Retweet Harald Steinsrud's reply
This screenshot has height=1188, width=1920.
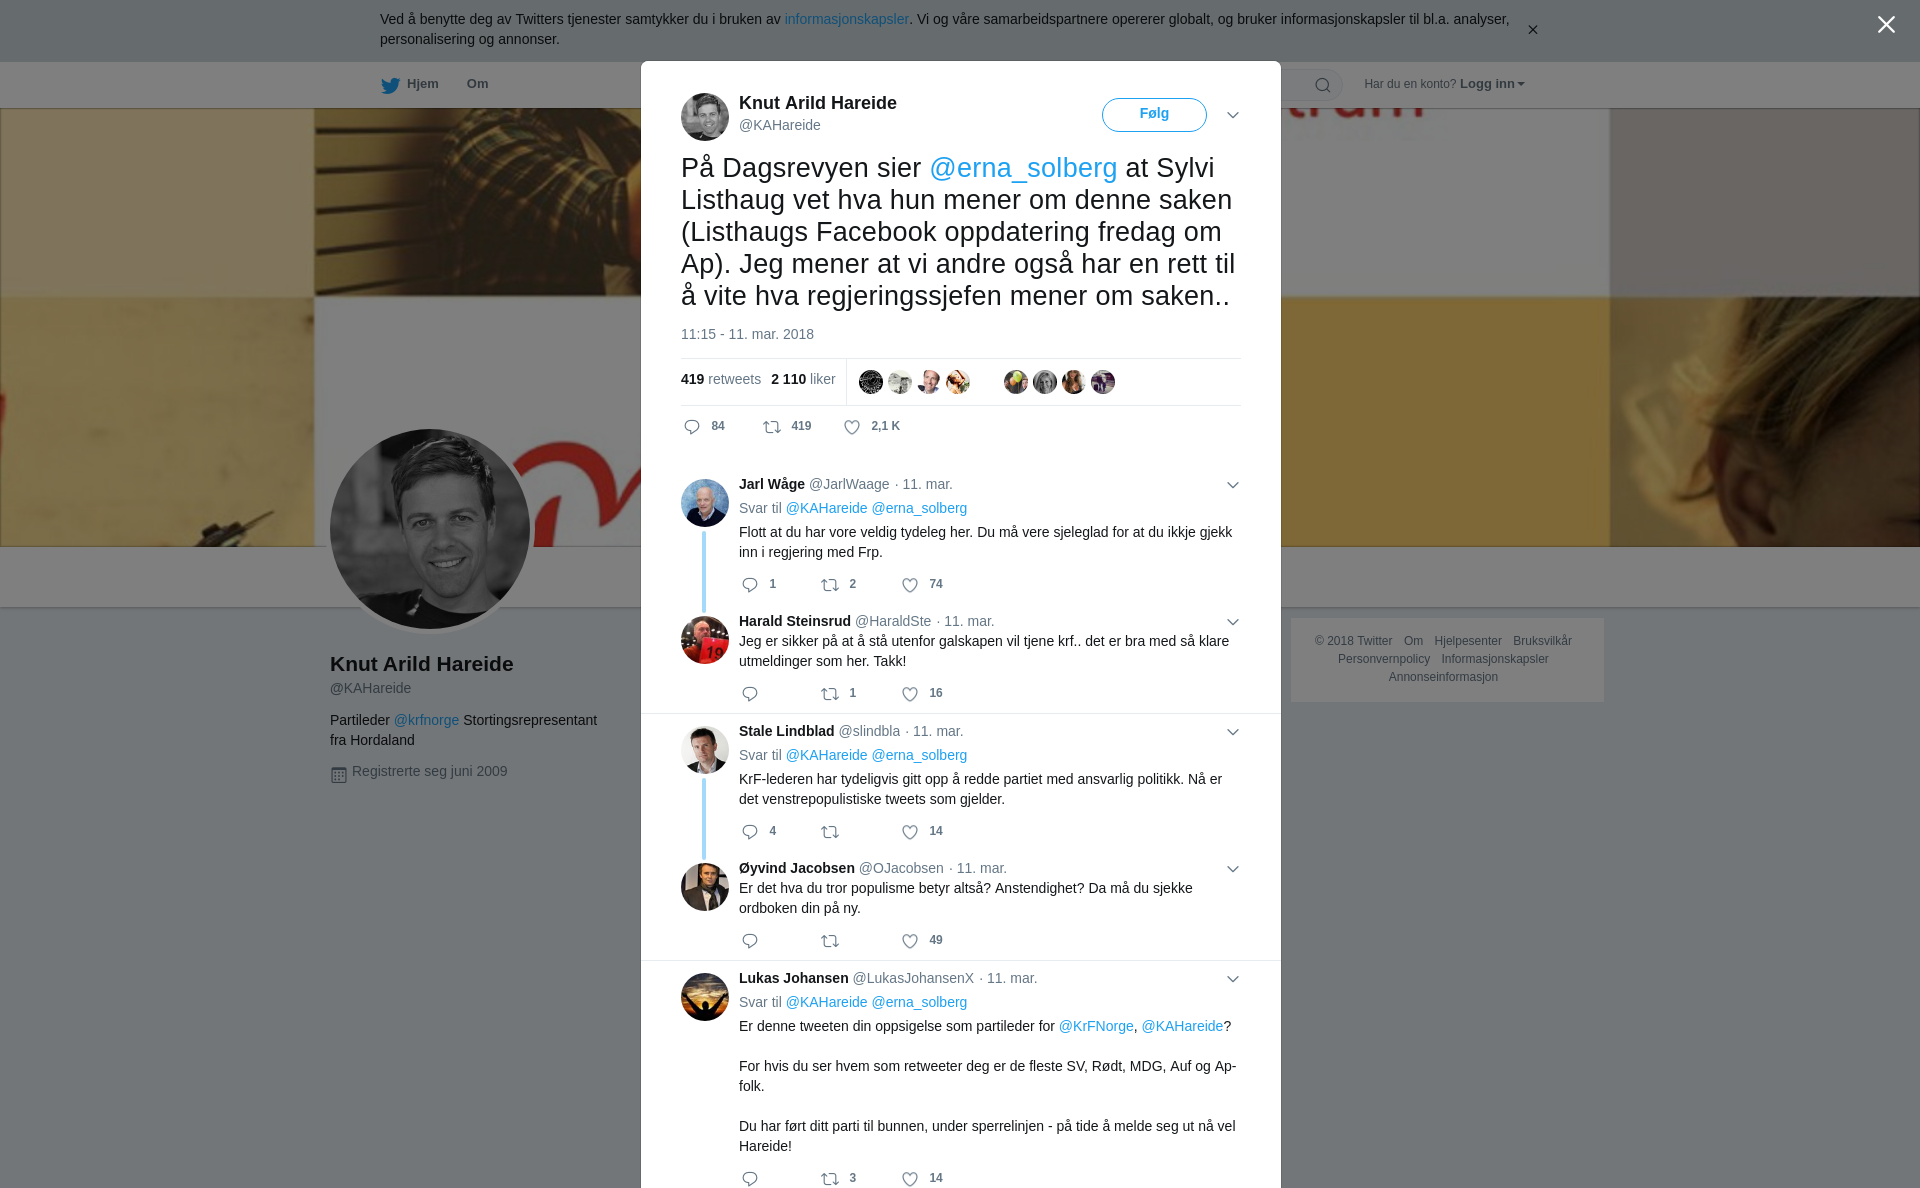click(830, 694)
